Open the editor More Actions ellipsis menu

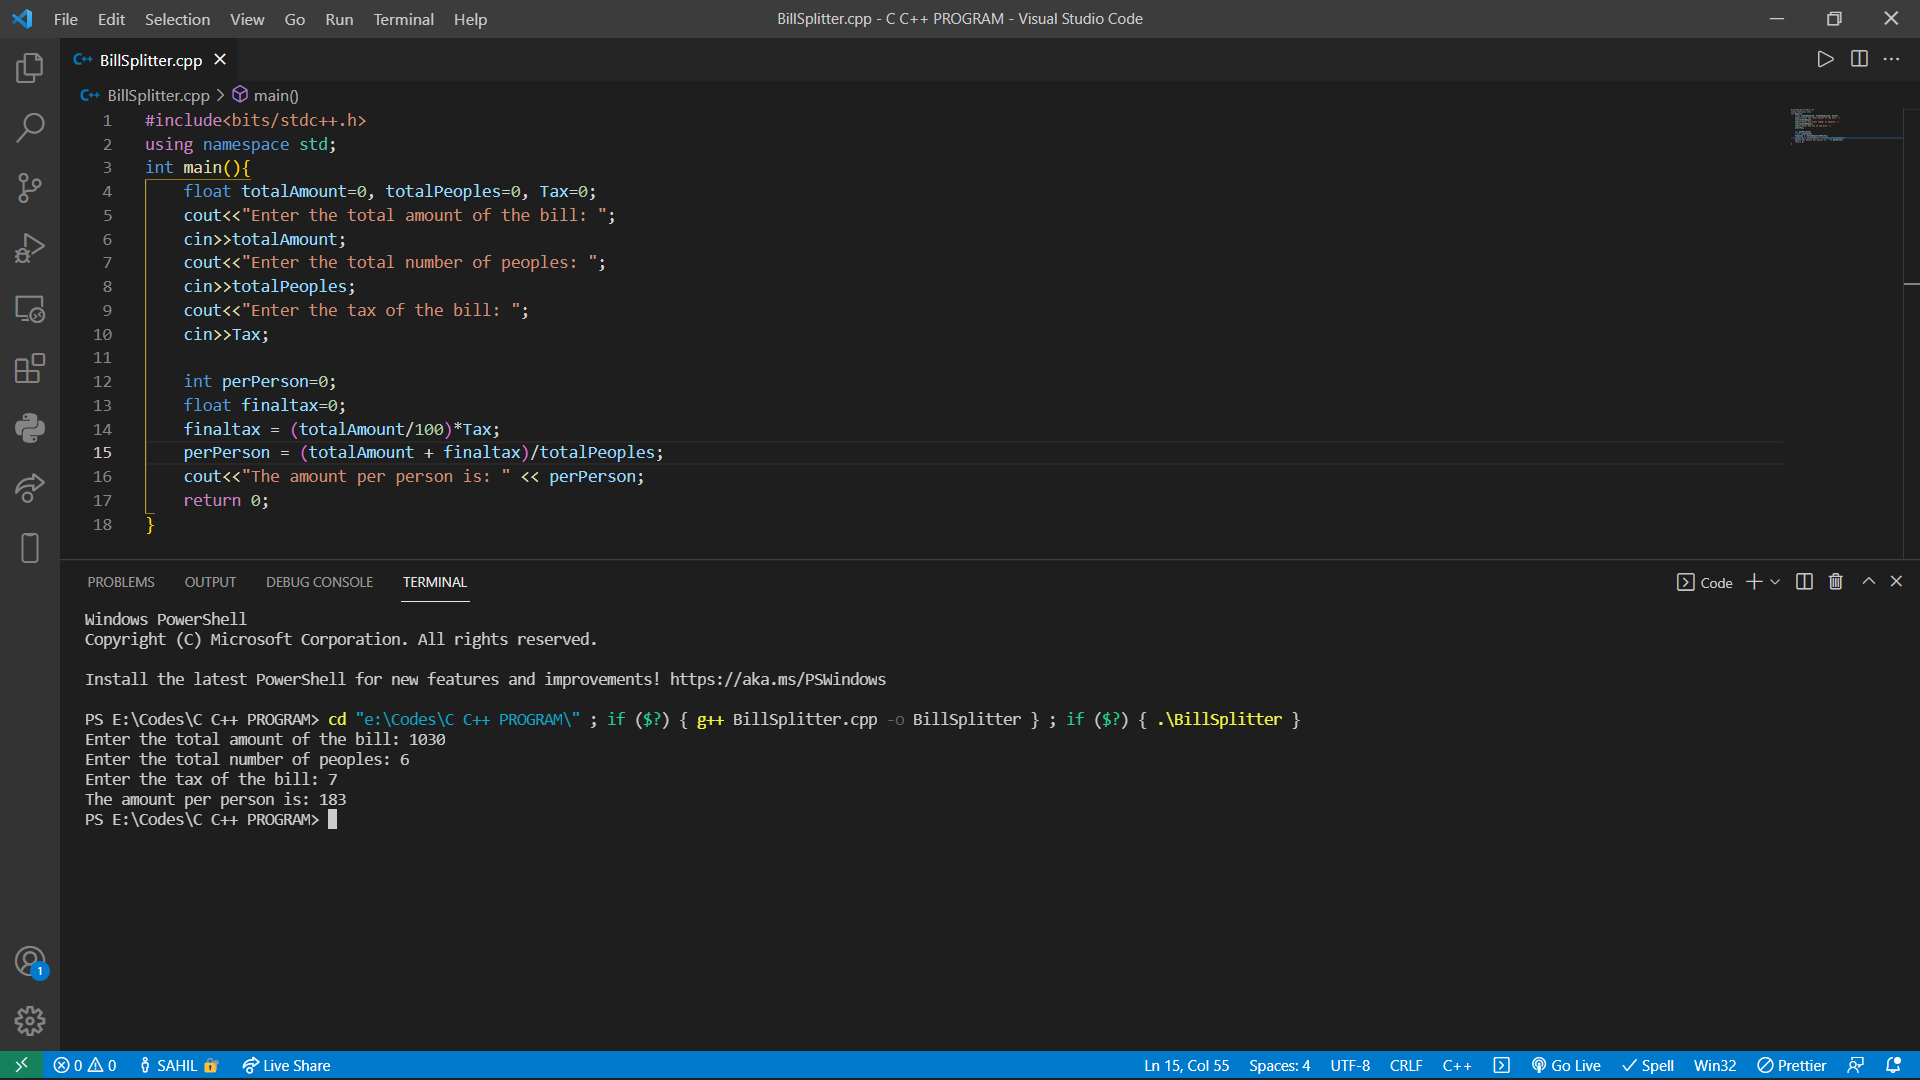point(1891,59)
